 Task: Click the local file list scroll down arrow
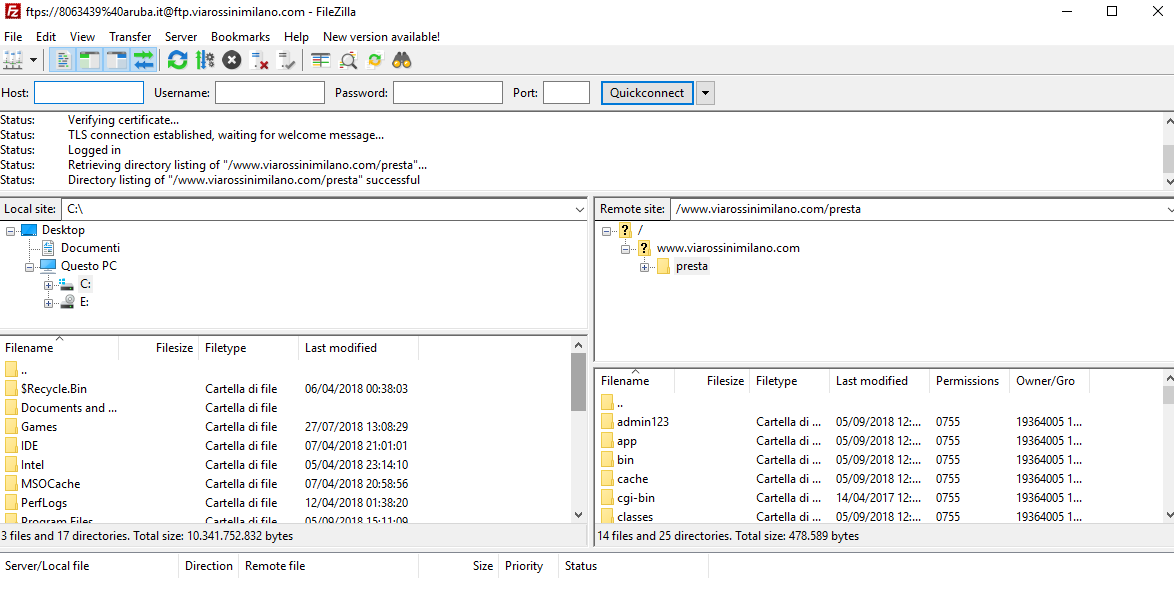[x=578, y=515]
